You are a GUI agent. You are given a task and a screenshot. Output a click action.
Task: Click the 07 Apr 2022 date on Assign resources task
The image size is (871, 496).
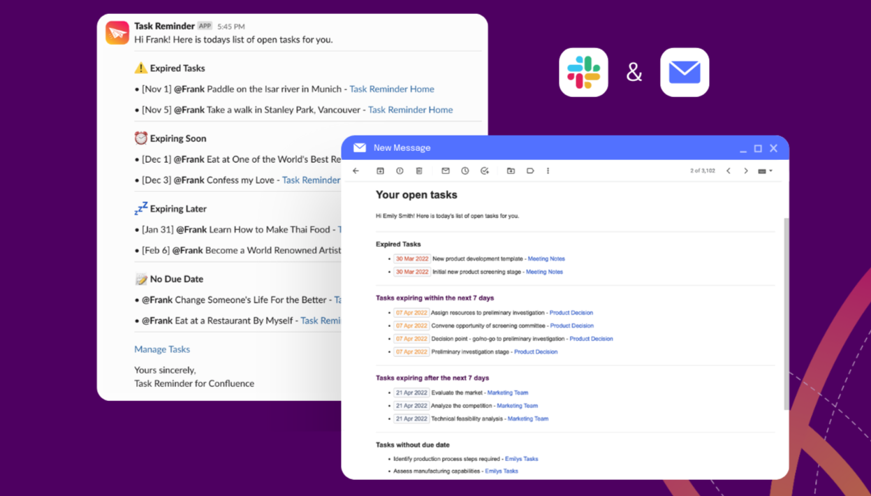(x=412, y=313)
